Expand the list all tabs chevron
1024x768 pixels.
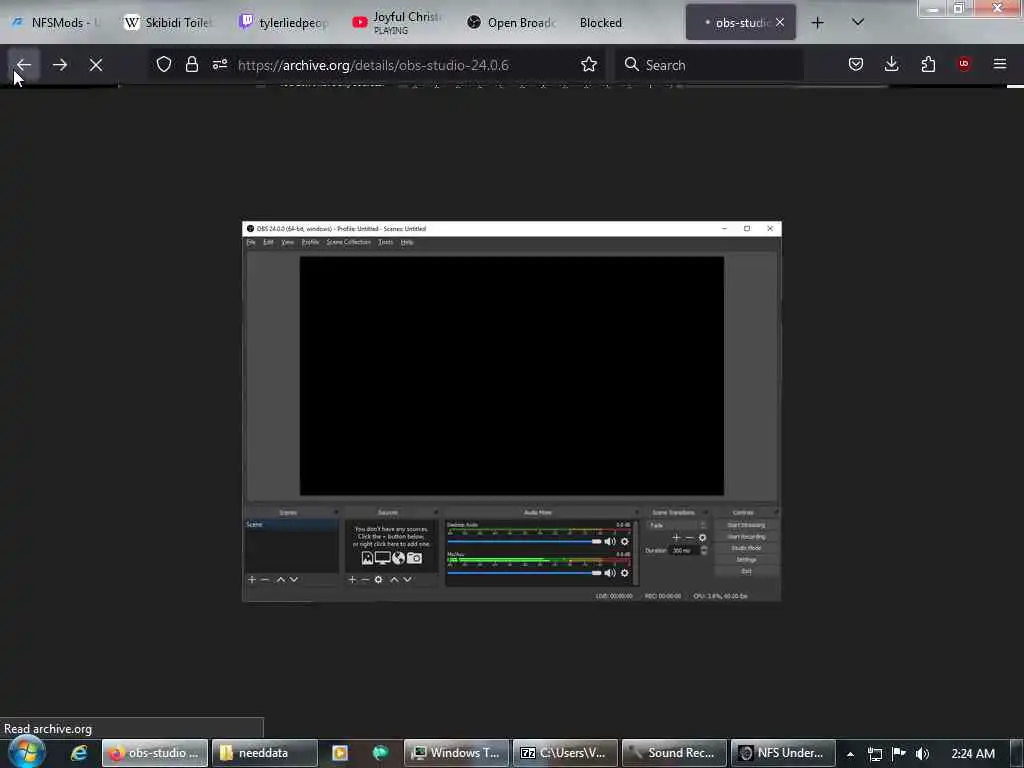(x=858, y=22)
